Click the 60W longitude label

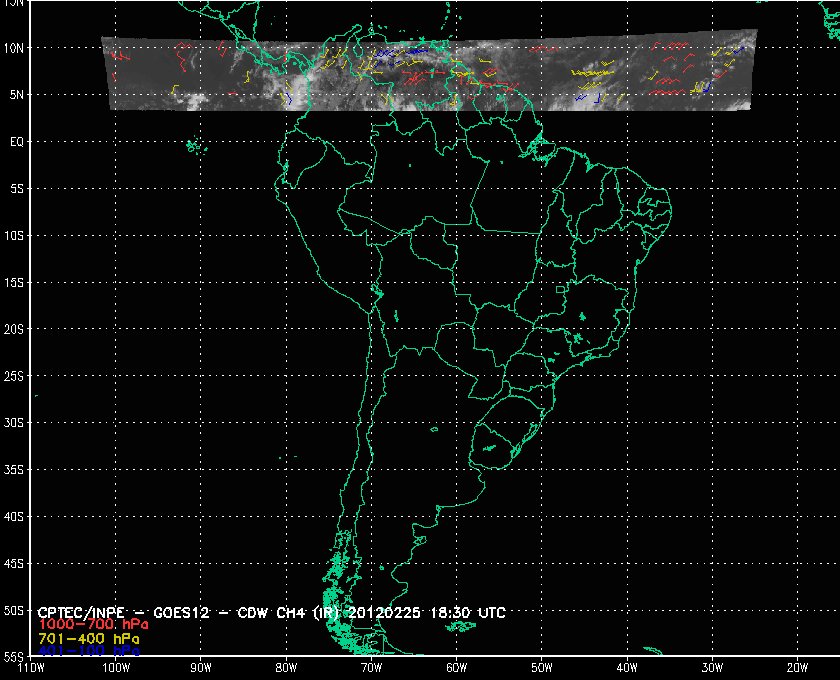(456, 668)
